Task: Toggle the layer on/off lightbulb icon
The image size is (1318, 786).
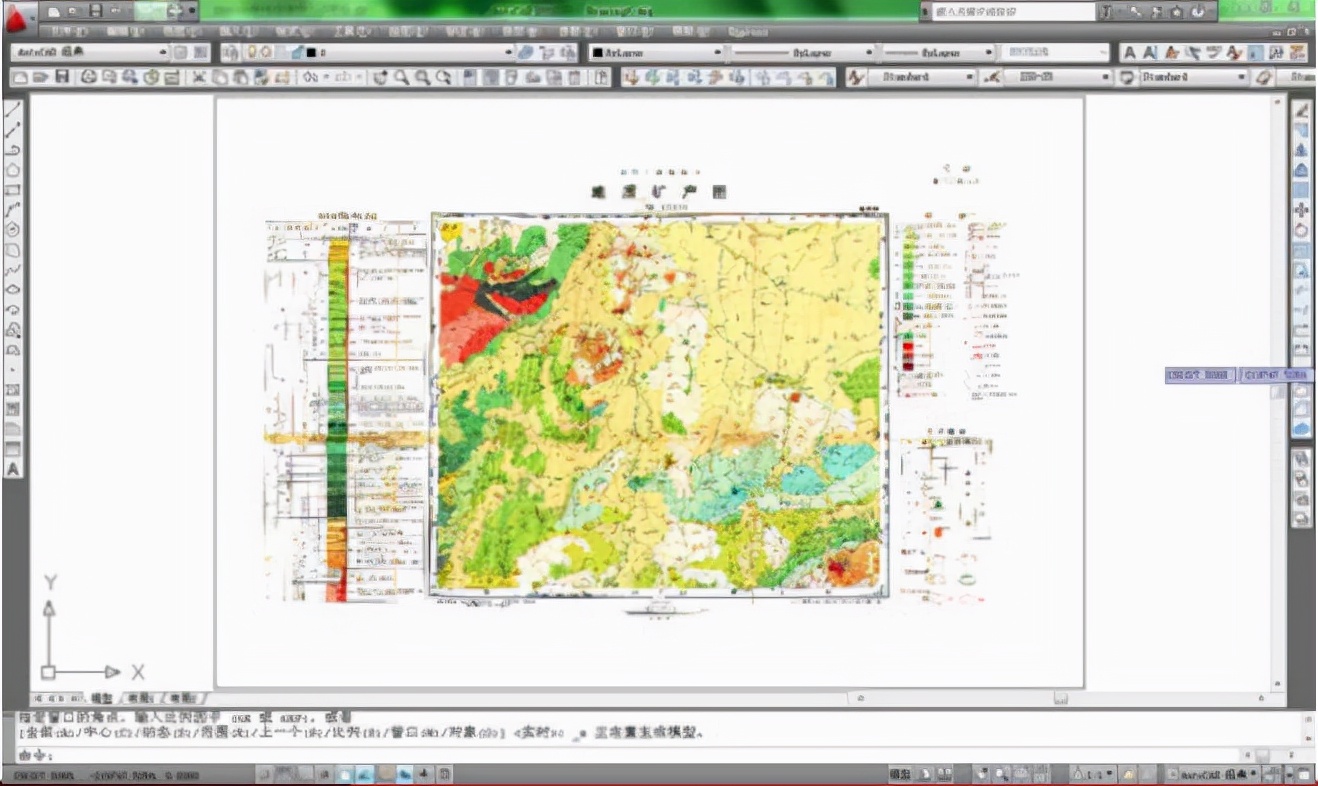Action: [x=253, y=52]
